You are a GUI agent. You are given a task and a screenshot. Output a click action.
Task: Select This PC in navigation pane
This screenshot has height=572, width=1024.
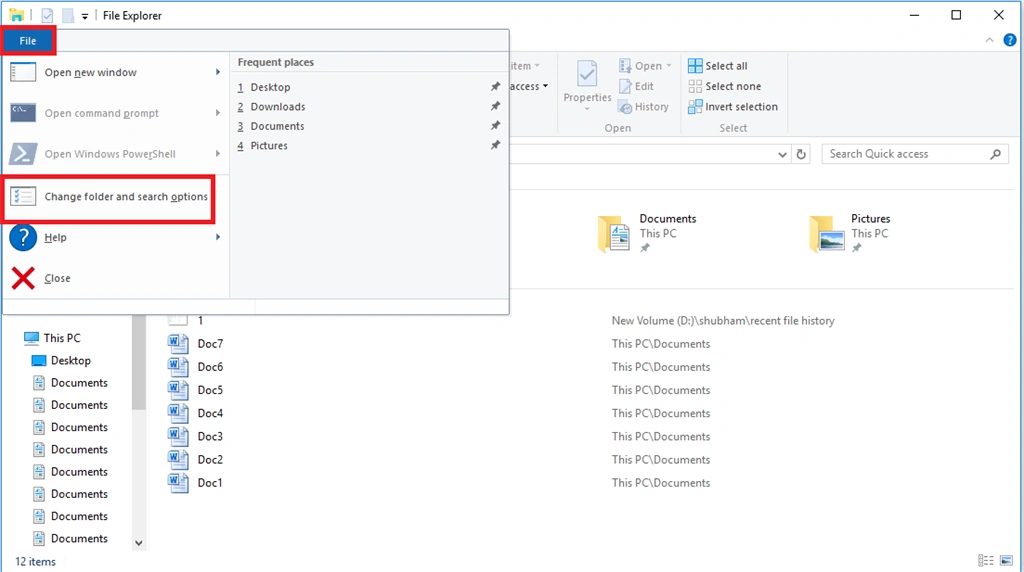click(x=52, y=338)
